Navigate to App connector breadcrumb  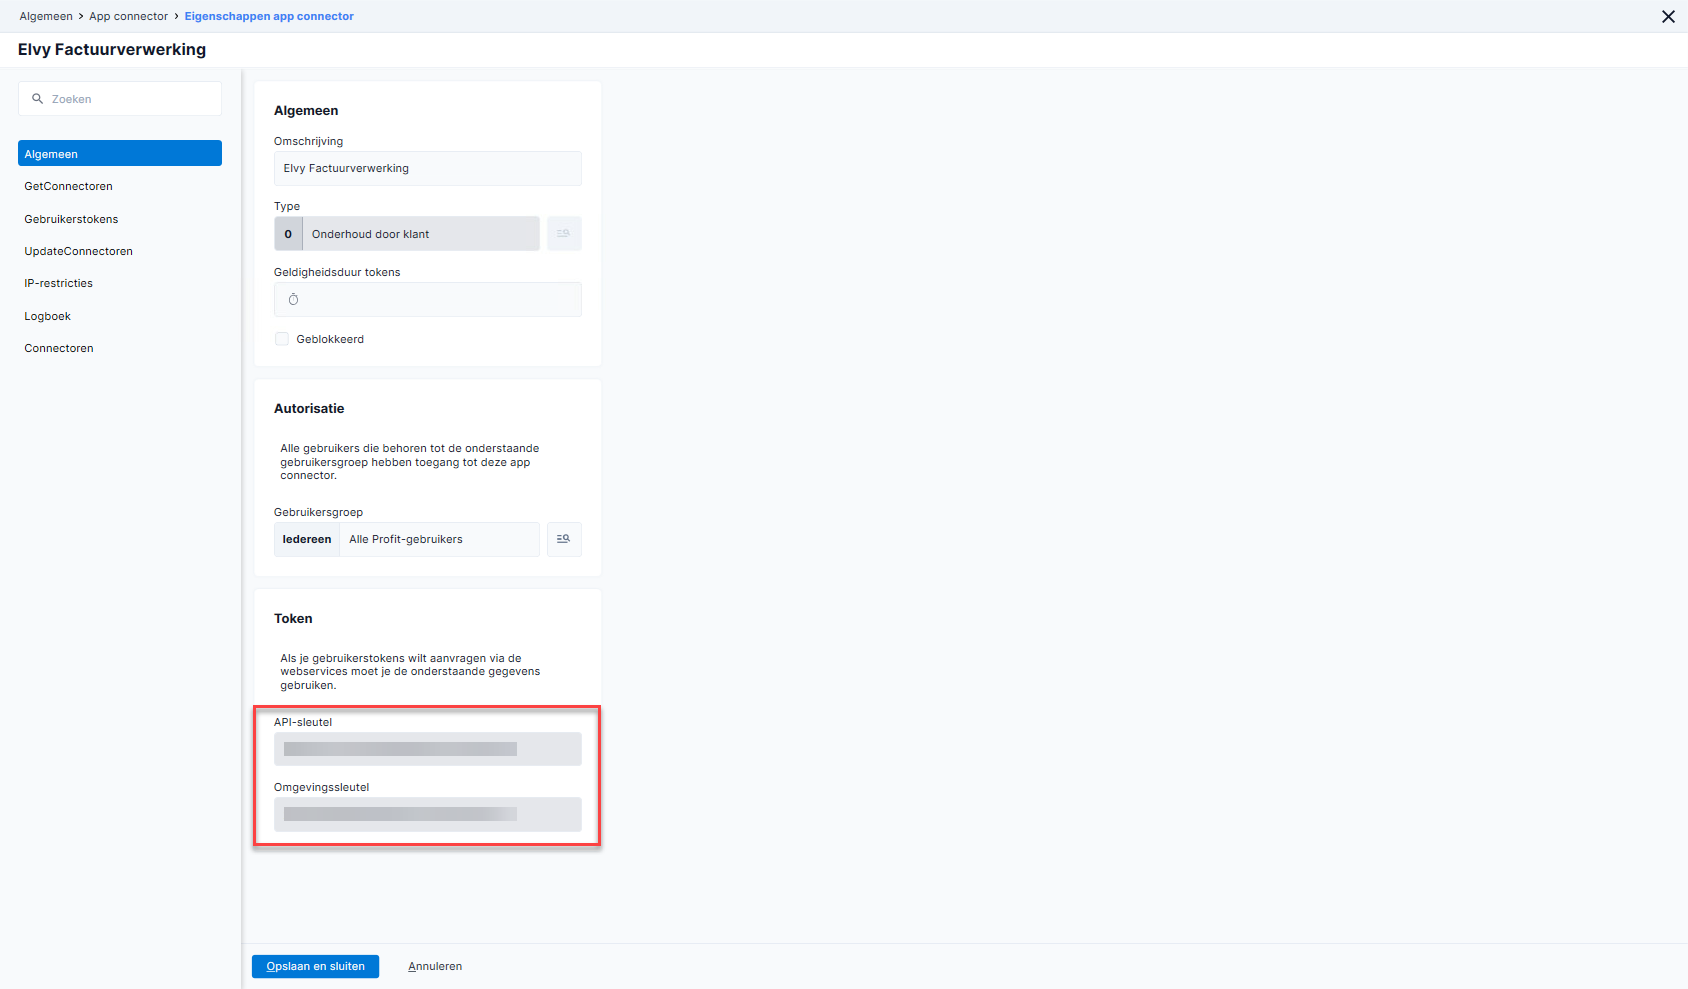[x=128, y=16]
